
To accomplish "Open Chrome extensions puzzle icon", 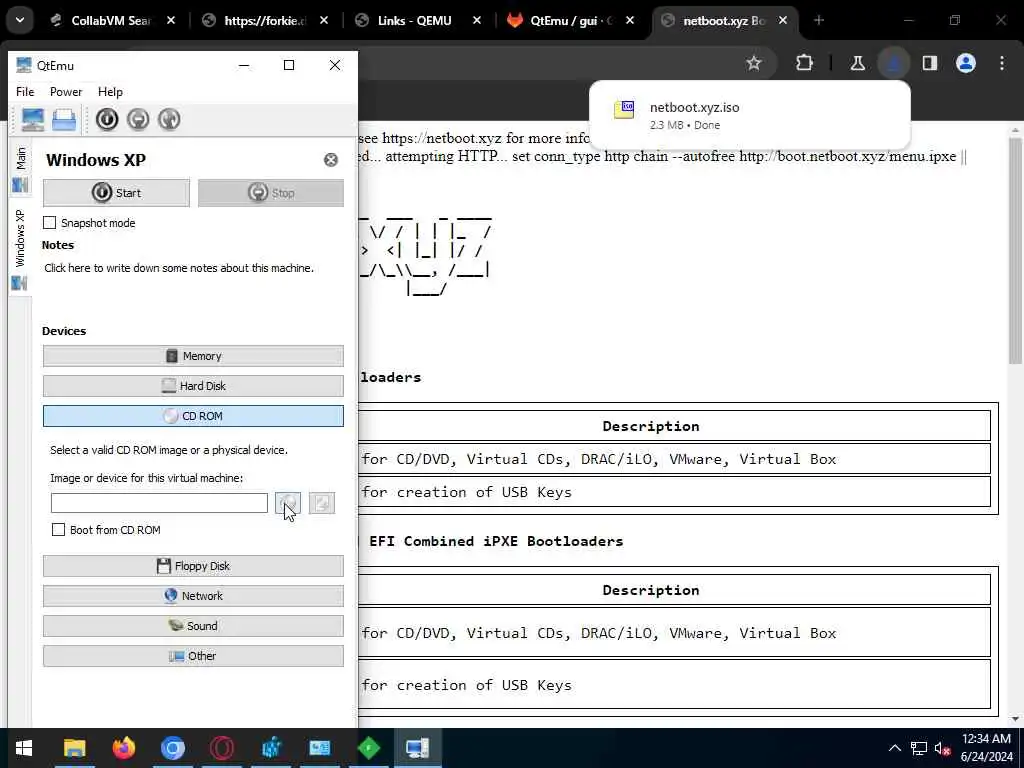I will pyautogui.click(x=805, y=63).
